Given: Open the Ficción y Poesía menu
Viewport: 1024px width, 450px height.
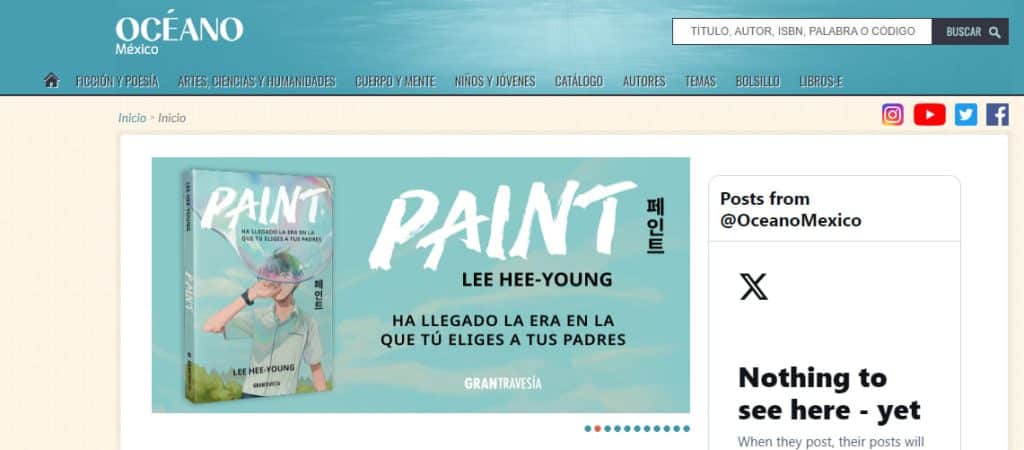Looking at the screenshot, I should 118,82.
